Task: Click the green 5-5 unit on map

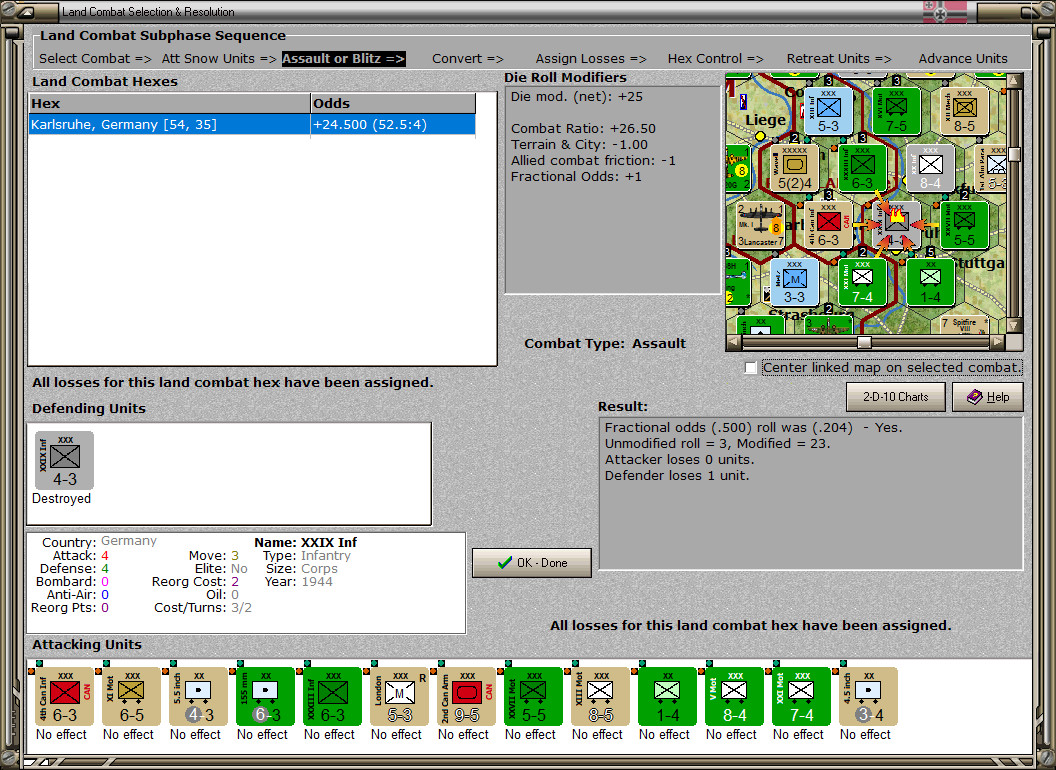Action: click(964, 225)
